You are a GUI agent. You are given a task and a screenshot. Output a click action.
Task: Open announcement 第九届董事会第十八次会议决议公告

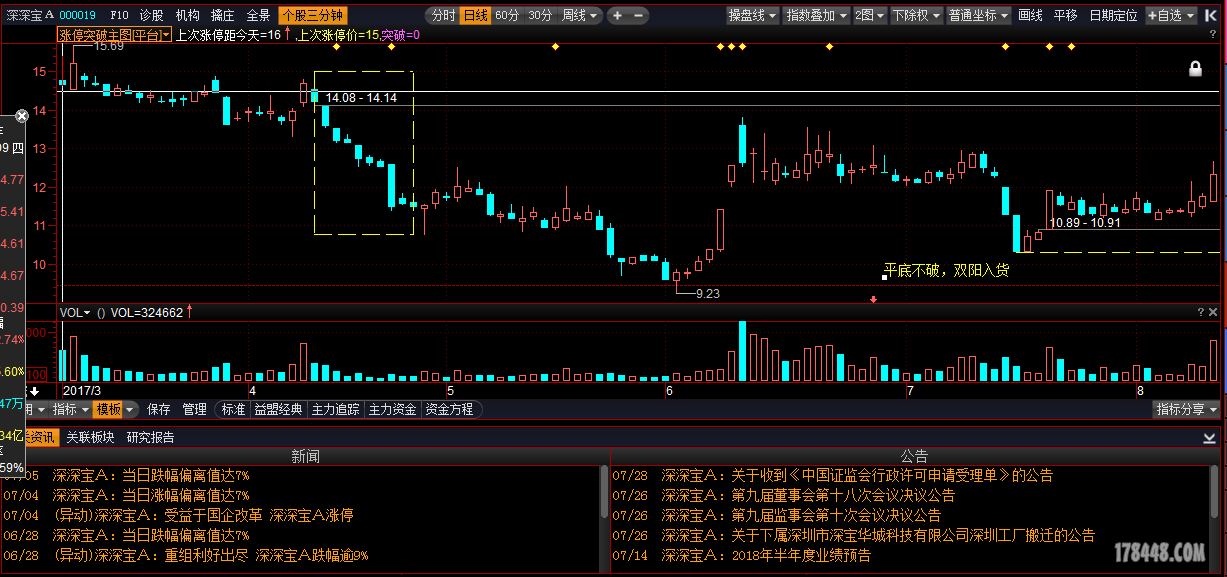coord(808,495)
